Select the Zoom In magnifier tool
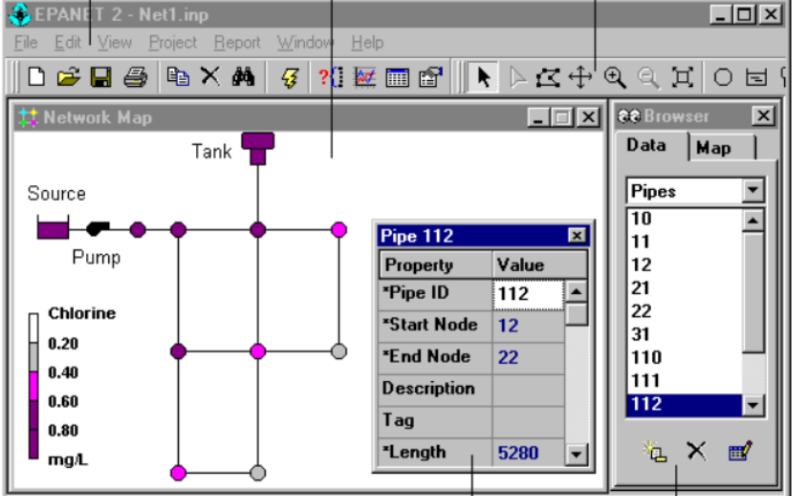The width and height of the screenshot is (792, 496). tap(615, 78)
